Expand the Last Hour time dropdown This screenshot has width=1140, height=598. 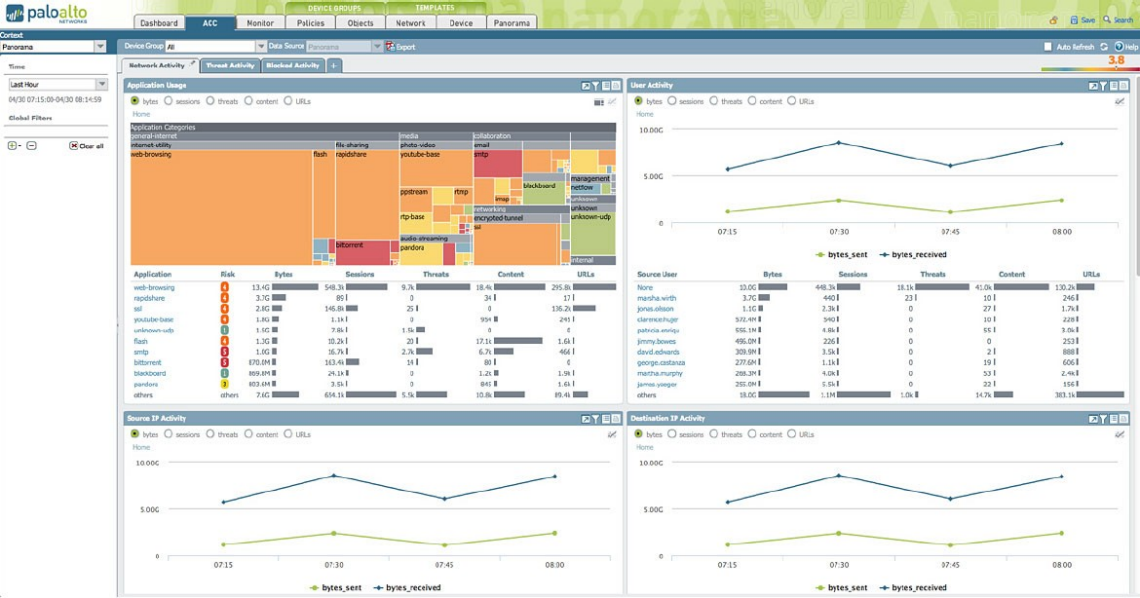tap(101, 85)
